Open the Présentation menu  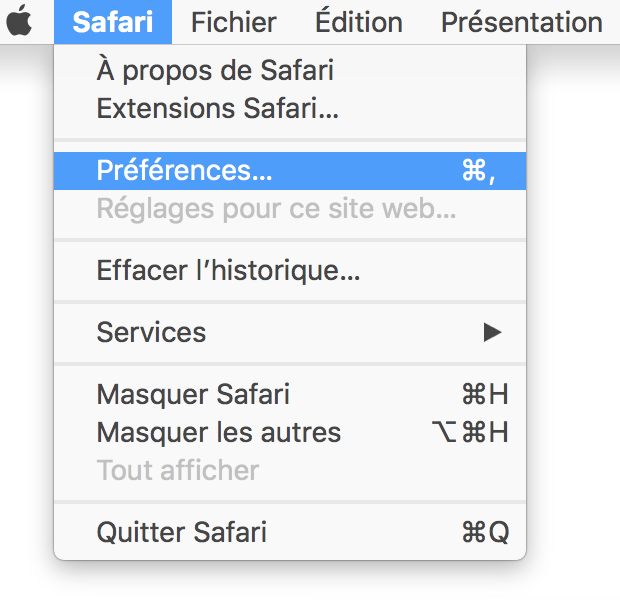coord(521,21)
